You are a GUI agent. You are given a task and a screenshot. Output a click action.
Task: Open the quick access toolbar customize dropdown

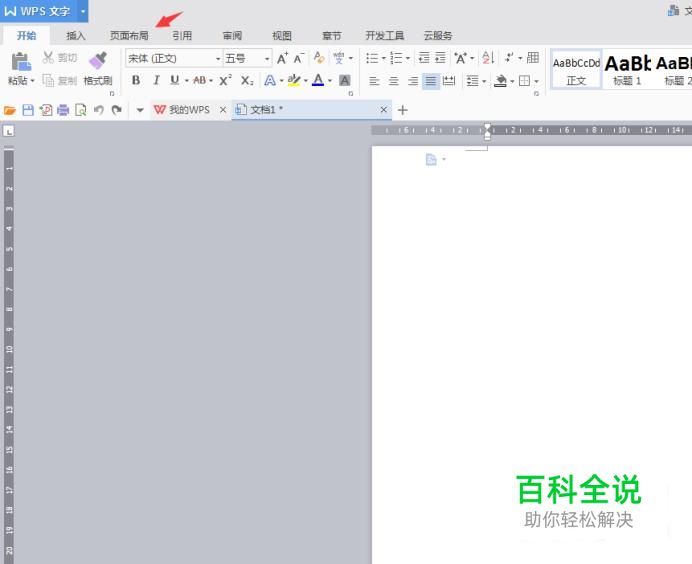140,110
